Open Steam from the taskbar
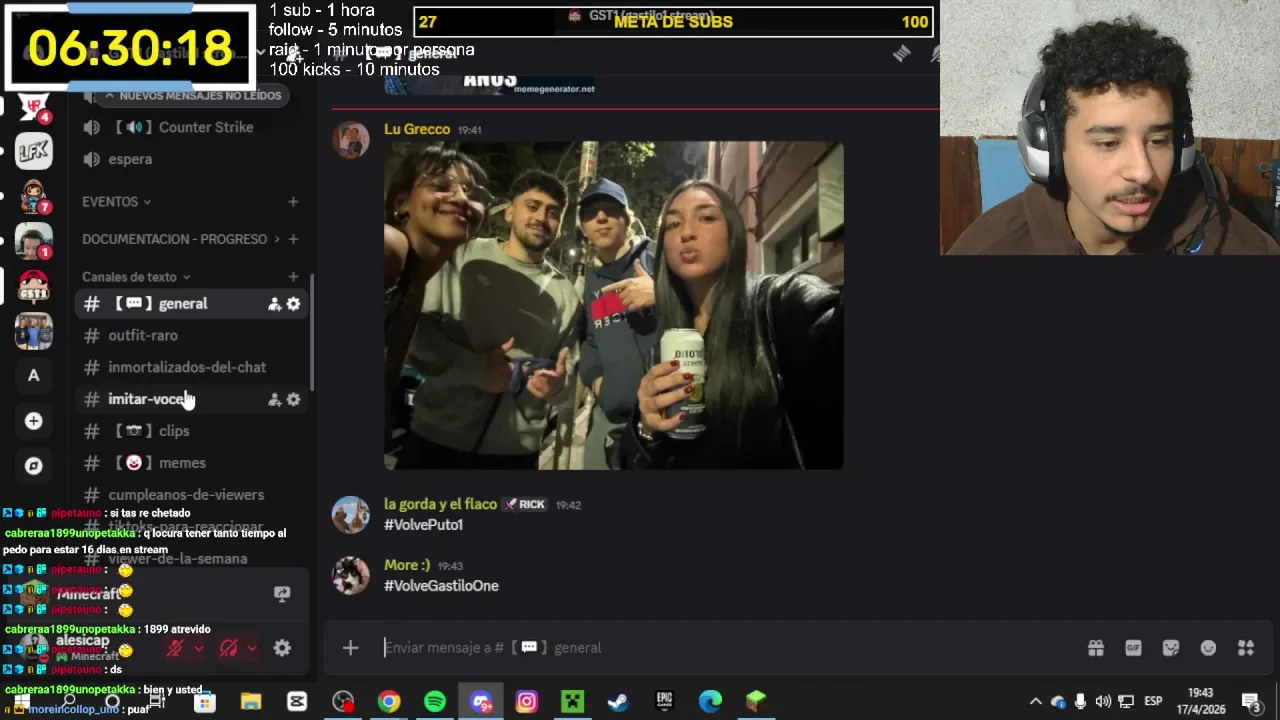Image resolution: width=1280 pixels, height=720 pixels. [x=618, y=702]
